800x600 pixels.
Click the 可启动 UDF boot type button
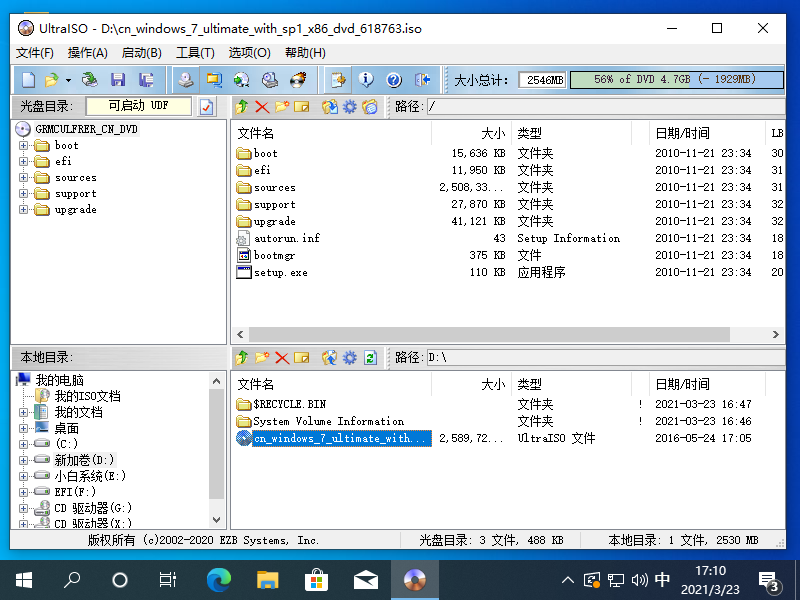(139, 106)
